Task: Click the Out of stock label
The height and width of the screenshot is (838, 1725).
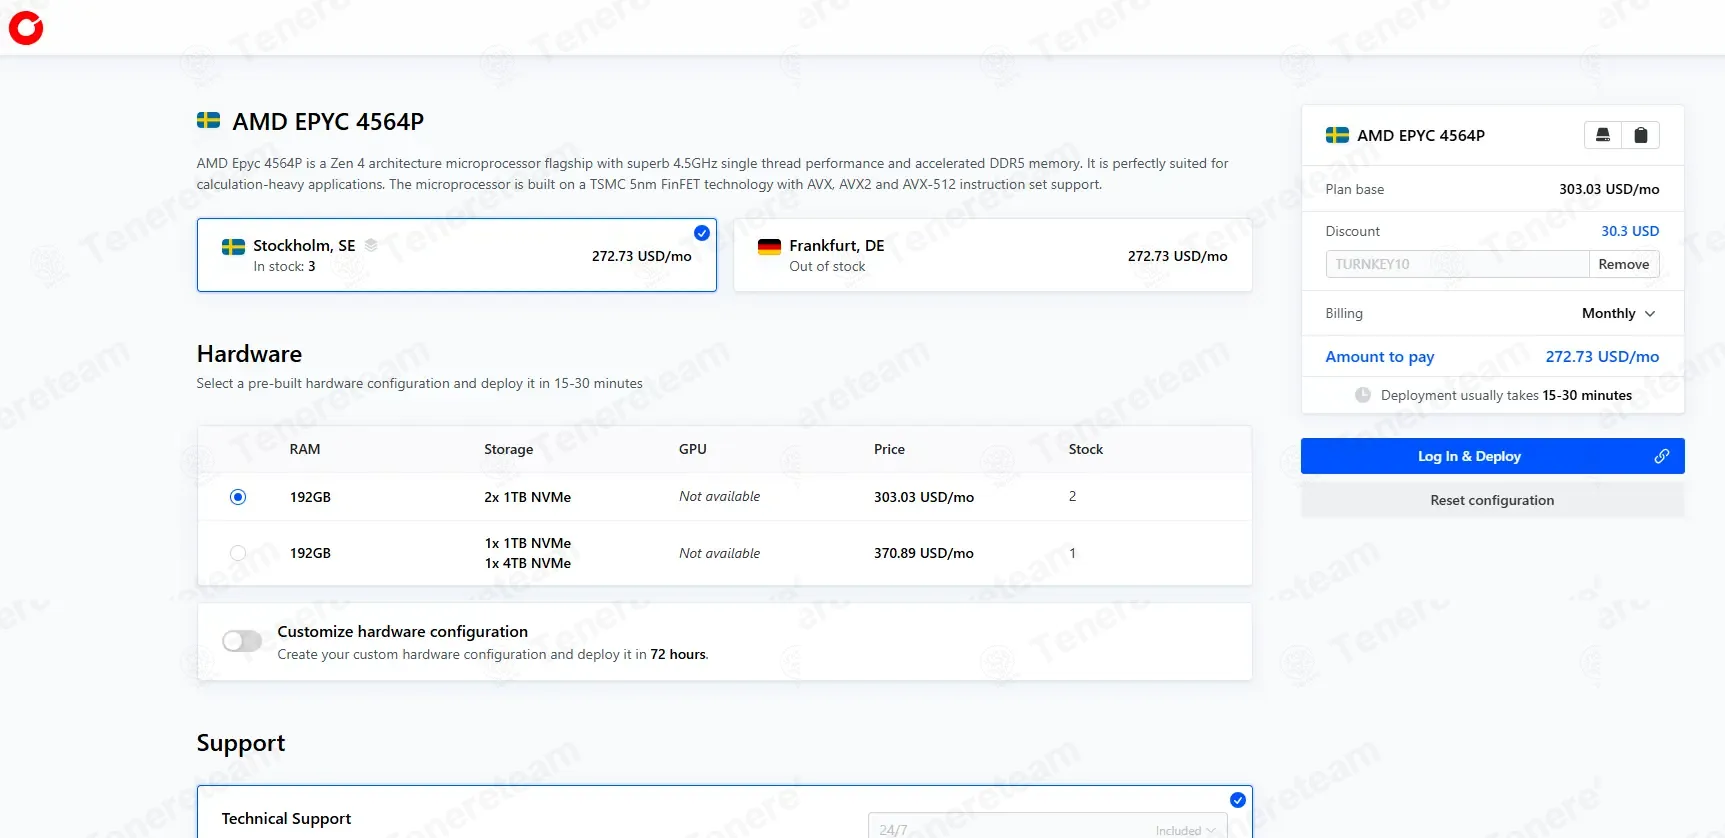Action: pos(827,266)
